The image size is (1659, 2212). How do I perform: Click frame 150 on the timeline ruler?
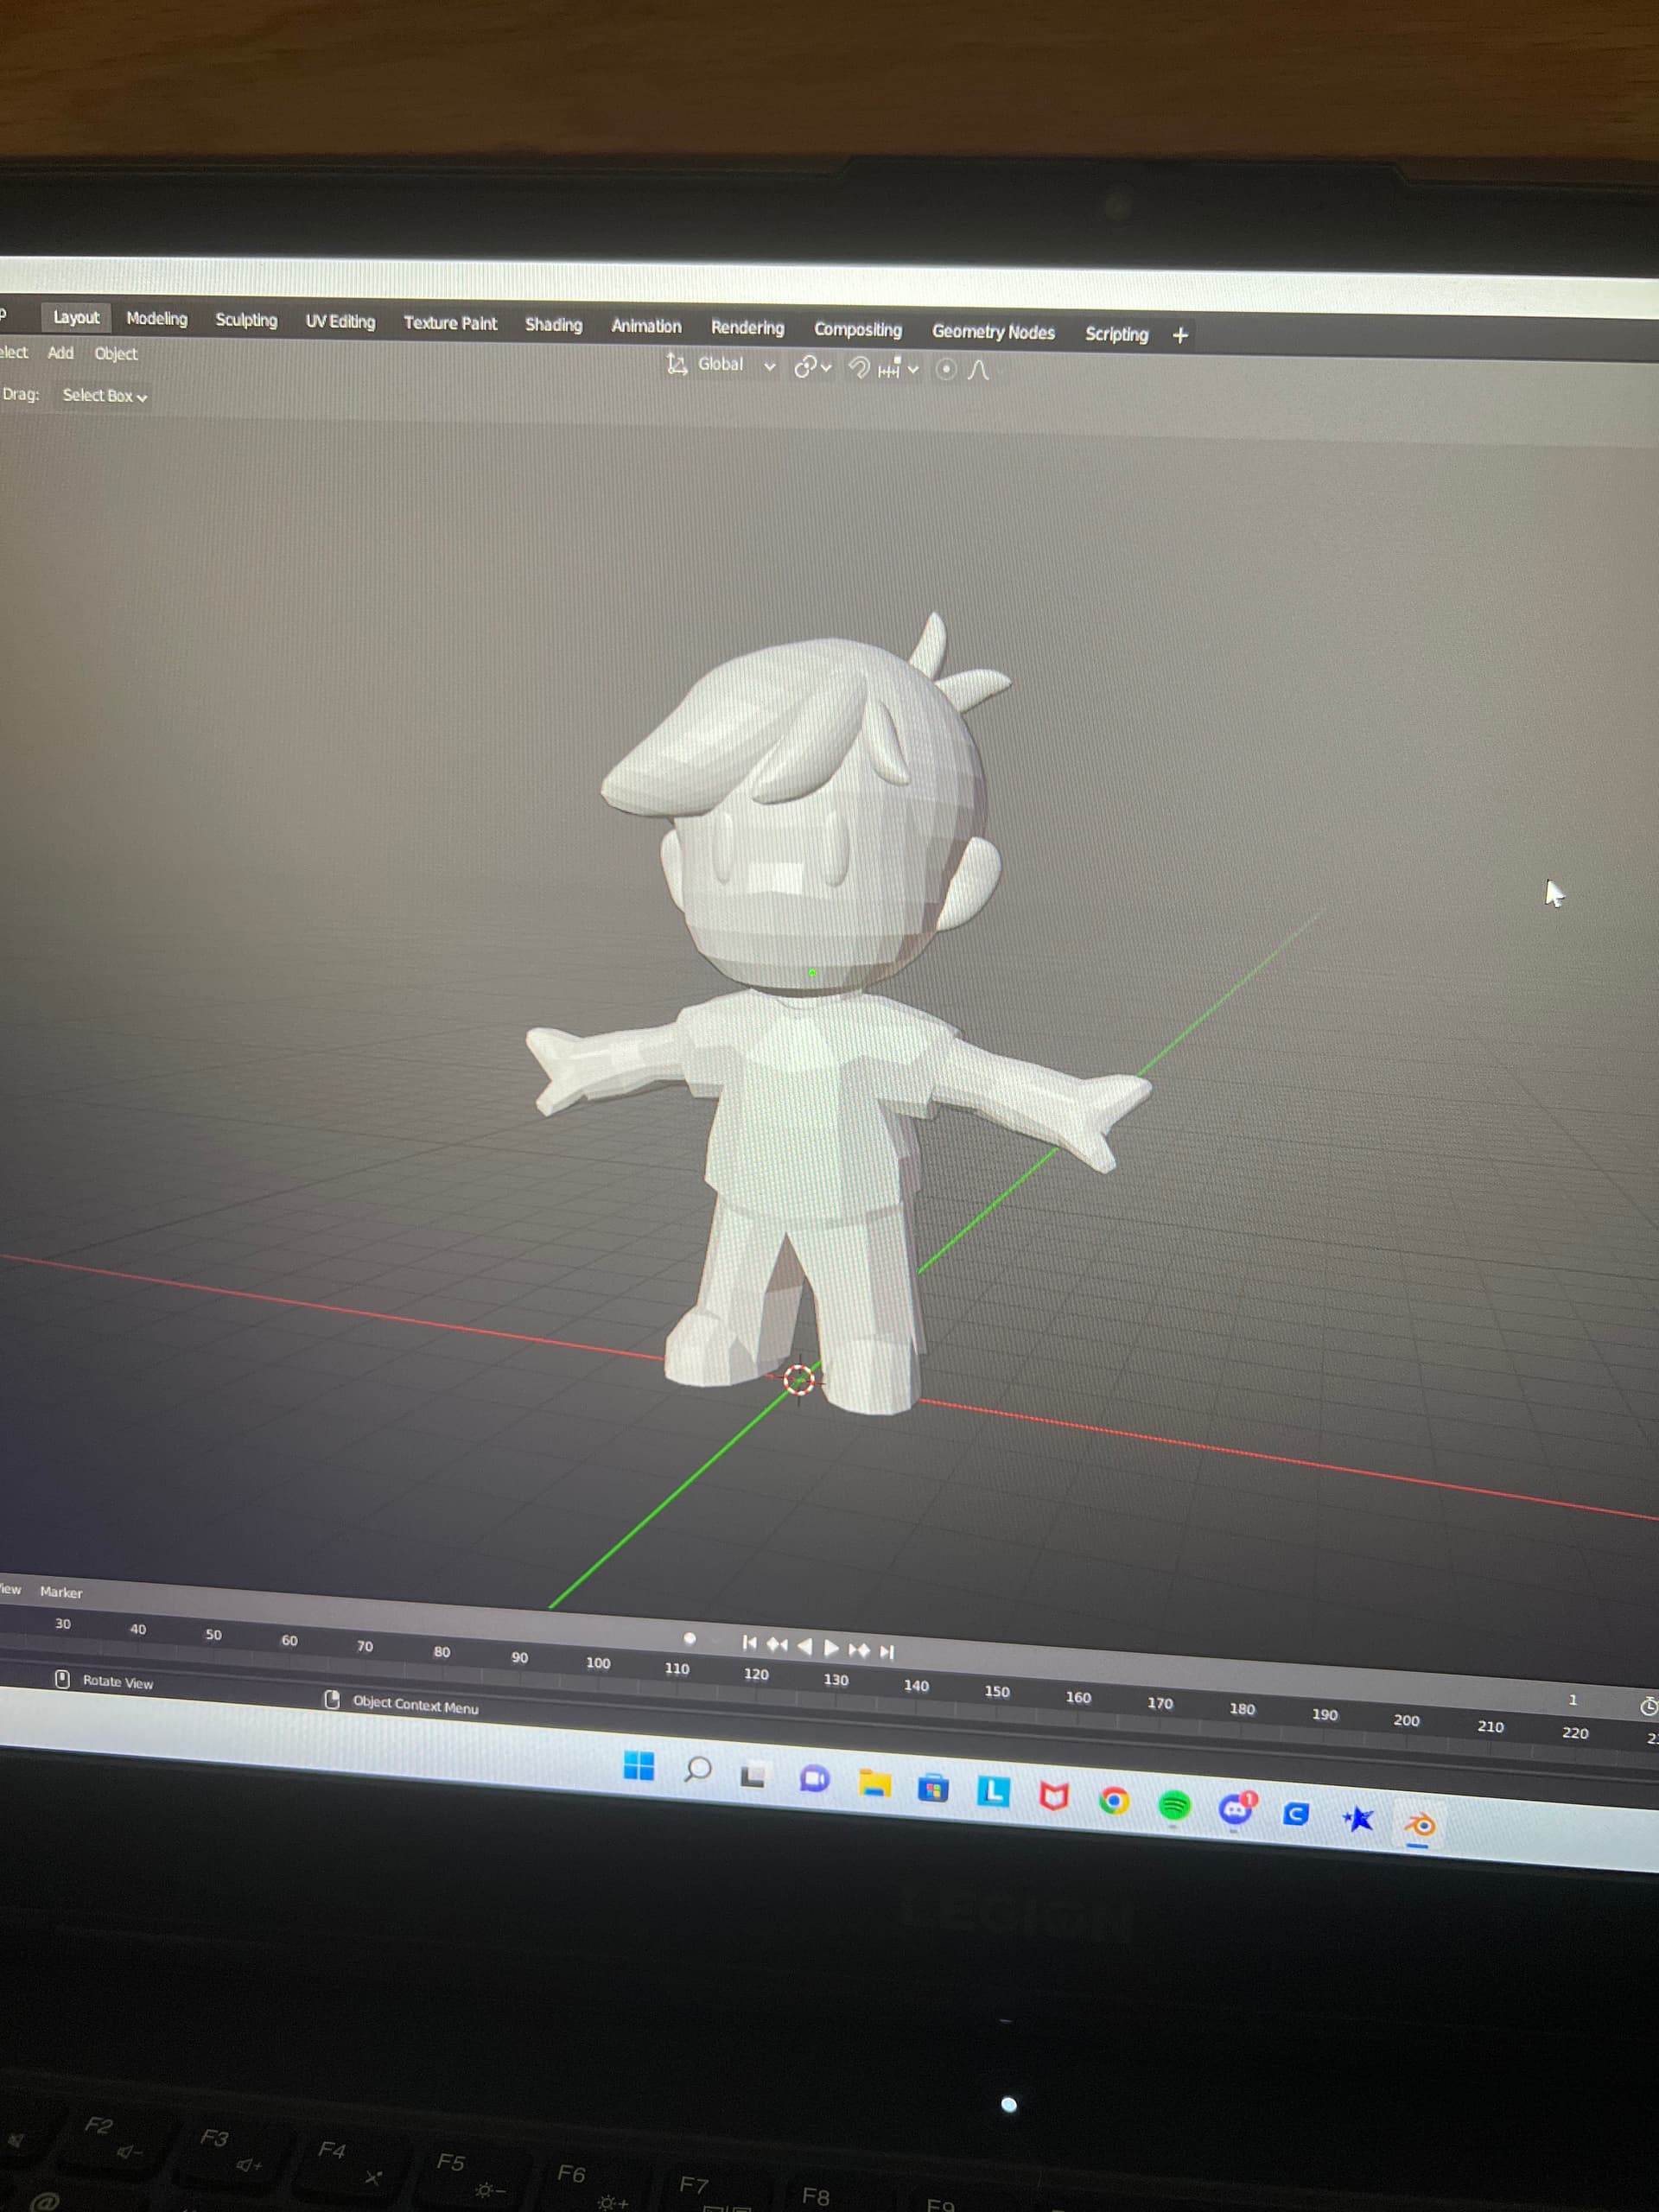click(997, 1692)
